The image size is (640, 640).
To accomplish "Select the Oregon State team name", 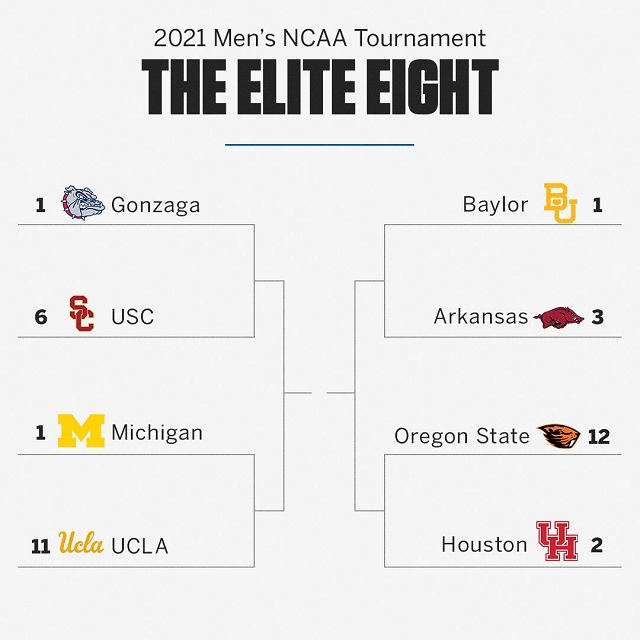I will click(x=462, y=436).
